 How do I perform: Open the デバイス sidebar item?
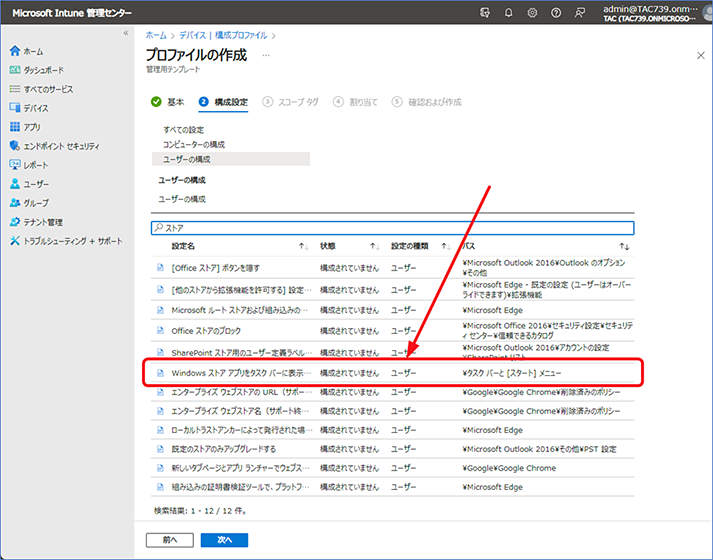pos(29,108)
